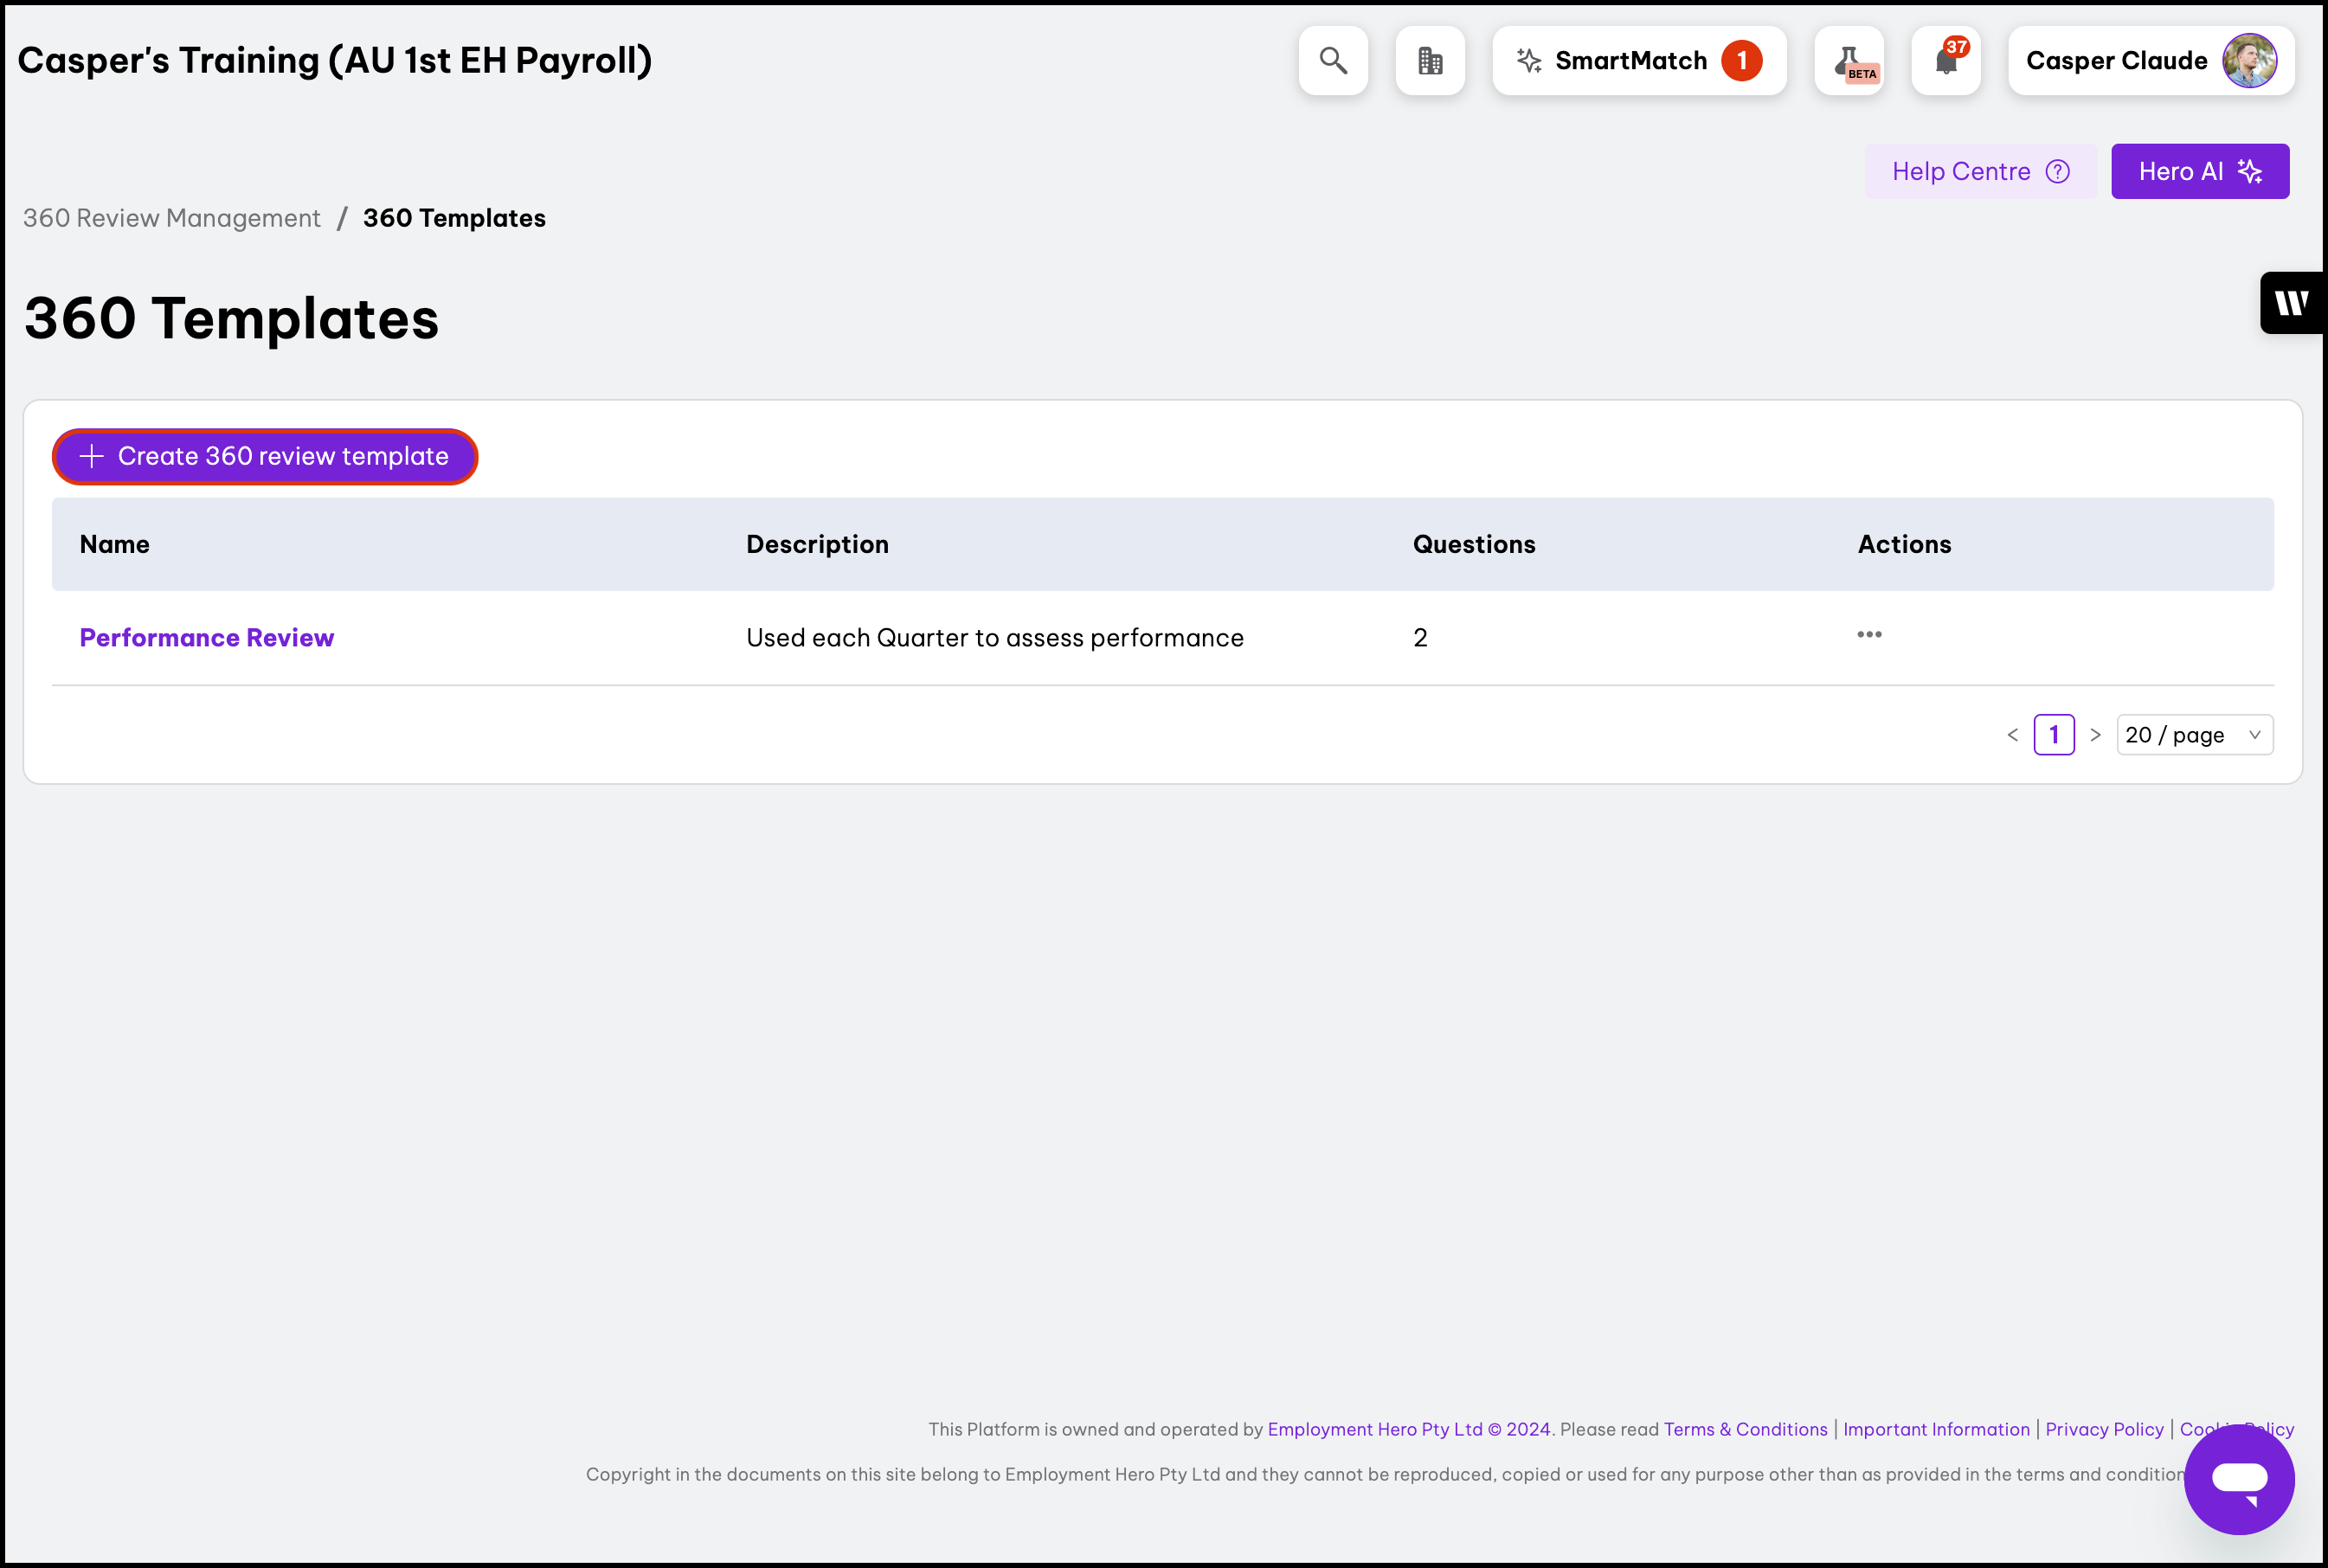Click Casper Claude profile avatar

click(2249, 61)
